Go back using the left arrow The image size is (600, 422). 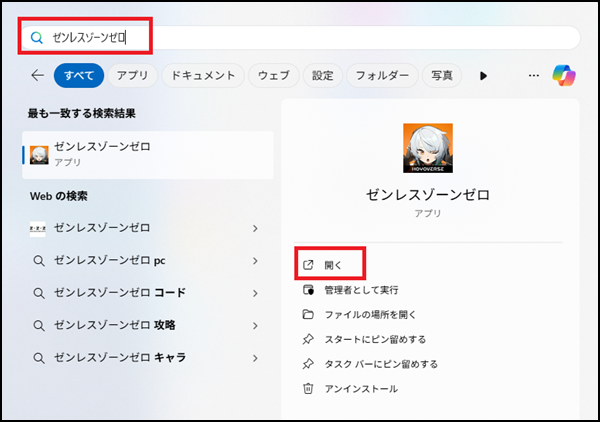point(38,75)
